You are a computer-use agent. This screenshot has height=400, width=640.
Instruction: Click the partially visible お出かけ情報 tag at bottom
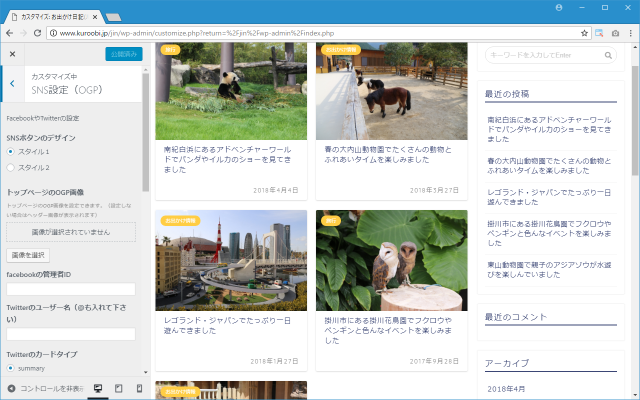(180, 391)
